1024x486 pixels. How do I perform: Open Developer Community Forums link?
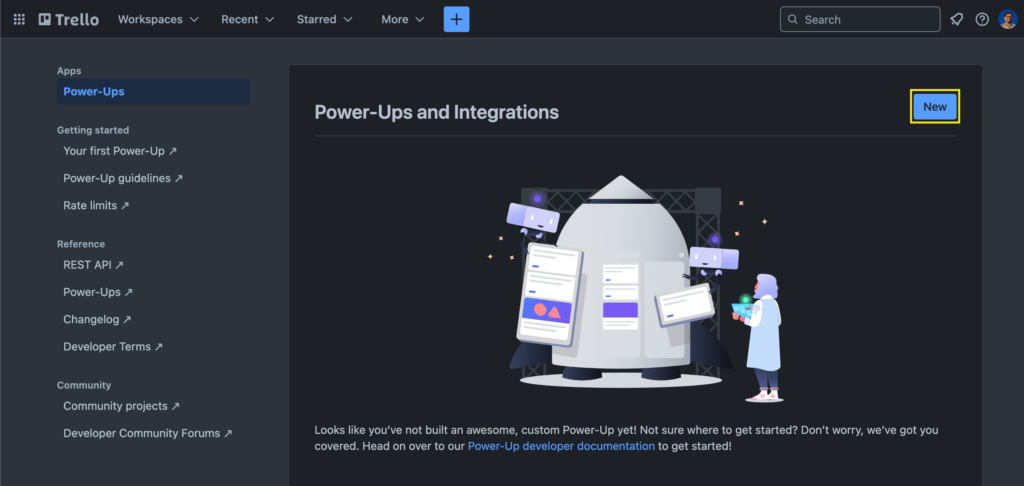148,433
